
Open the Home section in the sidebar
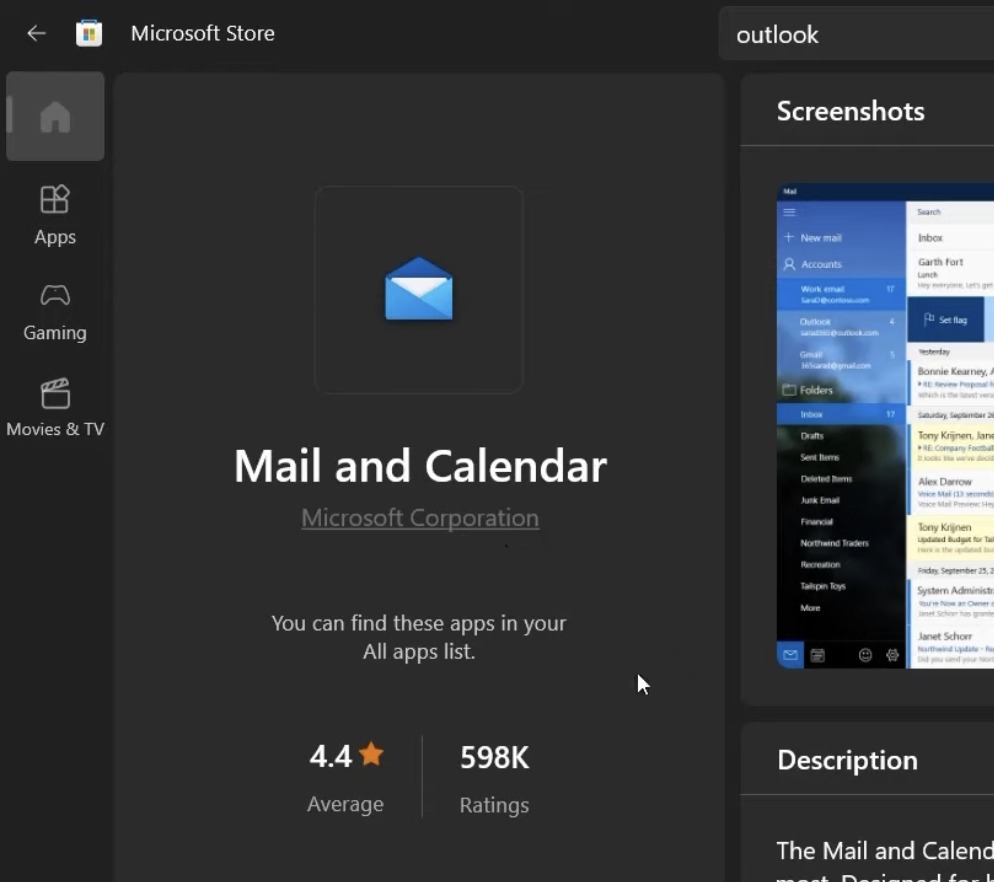55,116
